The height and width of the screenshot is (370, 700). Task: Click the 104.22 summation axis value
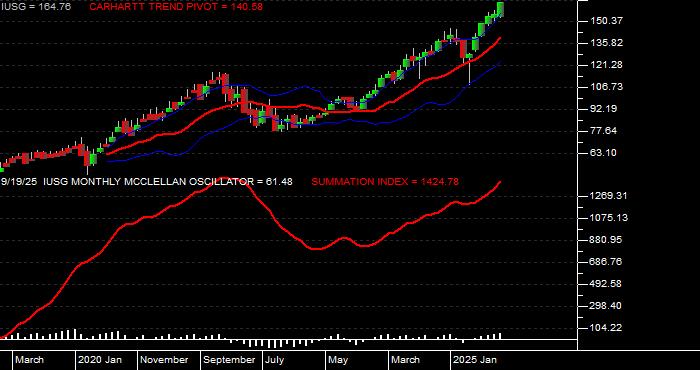click(x=605, y=328)
